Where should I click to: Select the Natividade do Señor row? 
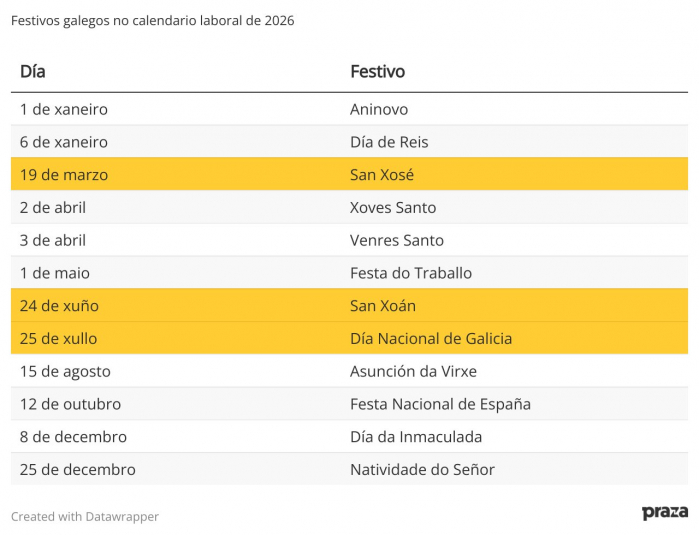click(350, 469)
